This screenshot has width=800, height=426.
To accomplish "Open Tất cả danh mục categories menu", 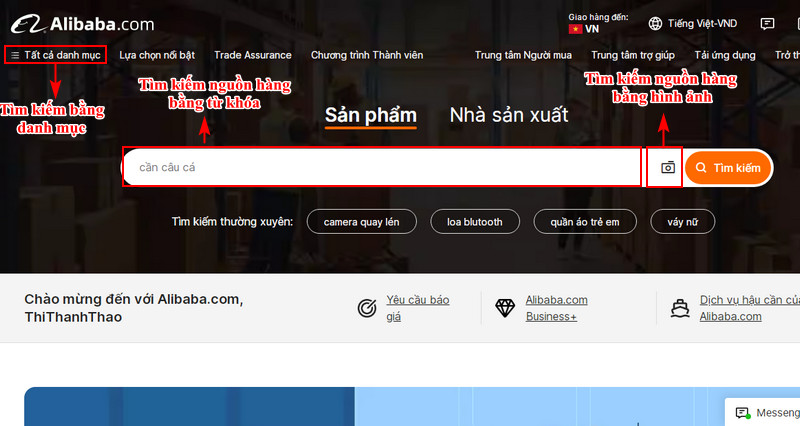I will click(56, 55).
